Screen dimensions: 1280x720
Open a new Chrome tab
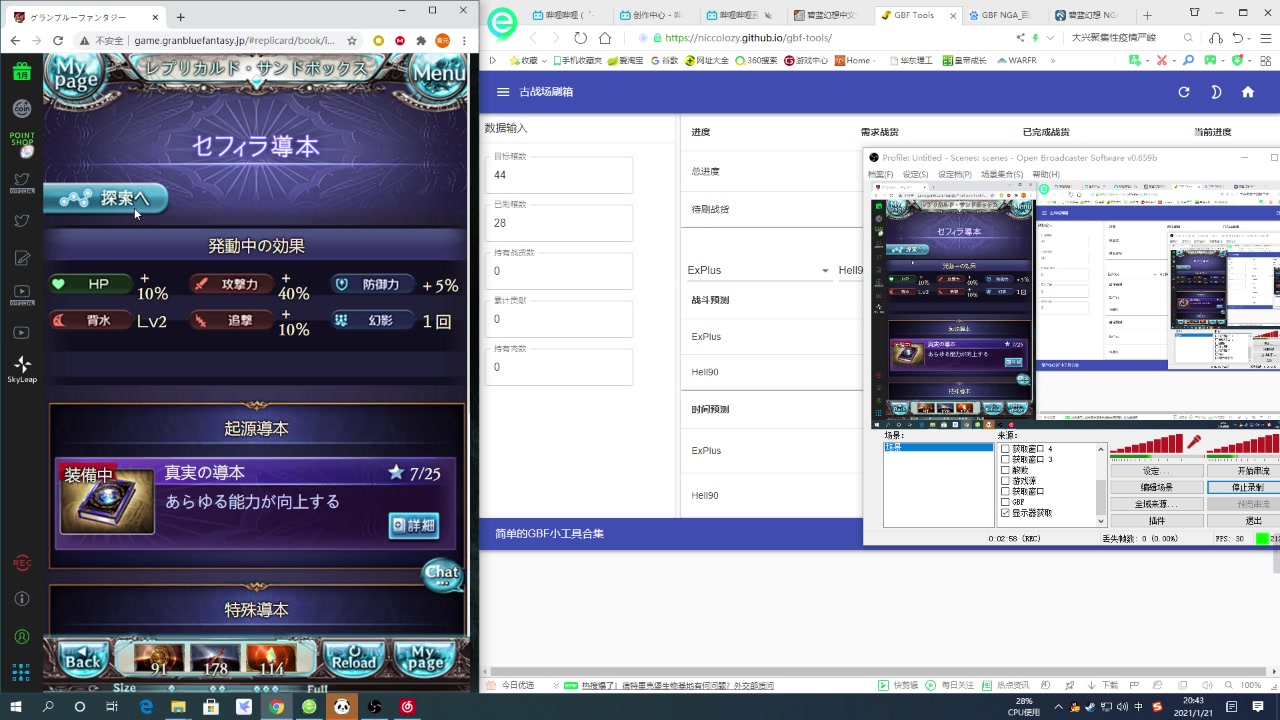pyautogui.click(x=180, y=17)
